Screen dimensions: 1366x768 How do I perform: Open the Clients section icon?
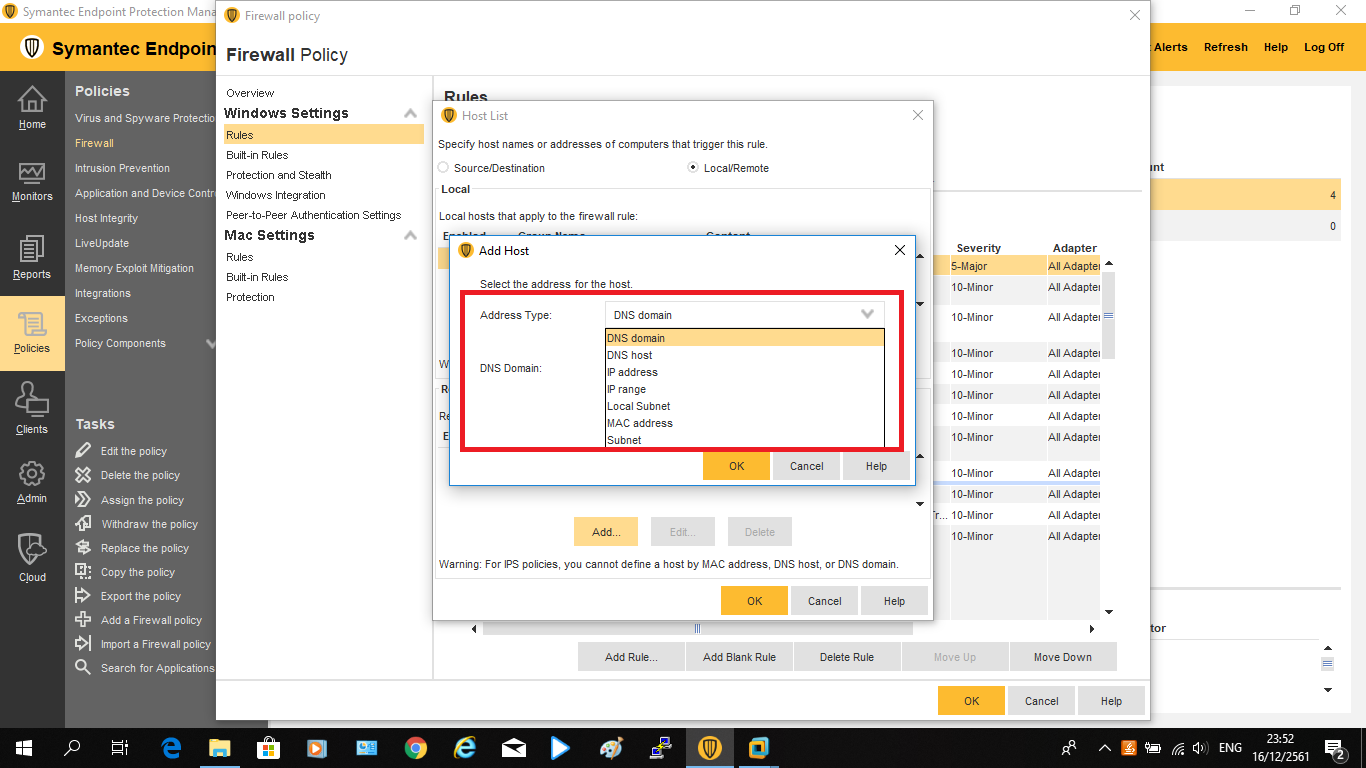click(x=32, y=401)
